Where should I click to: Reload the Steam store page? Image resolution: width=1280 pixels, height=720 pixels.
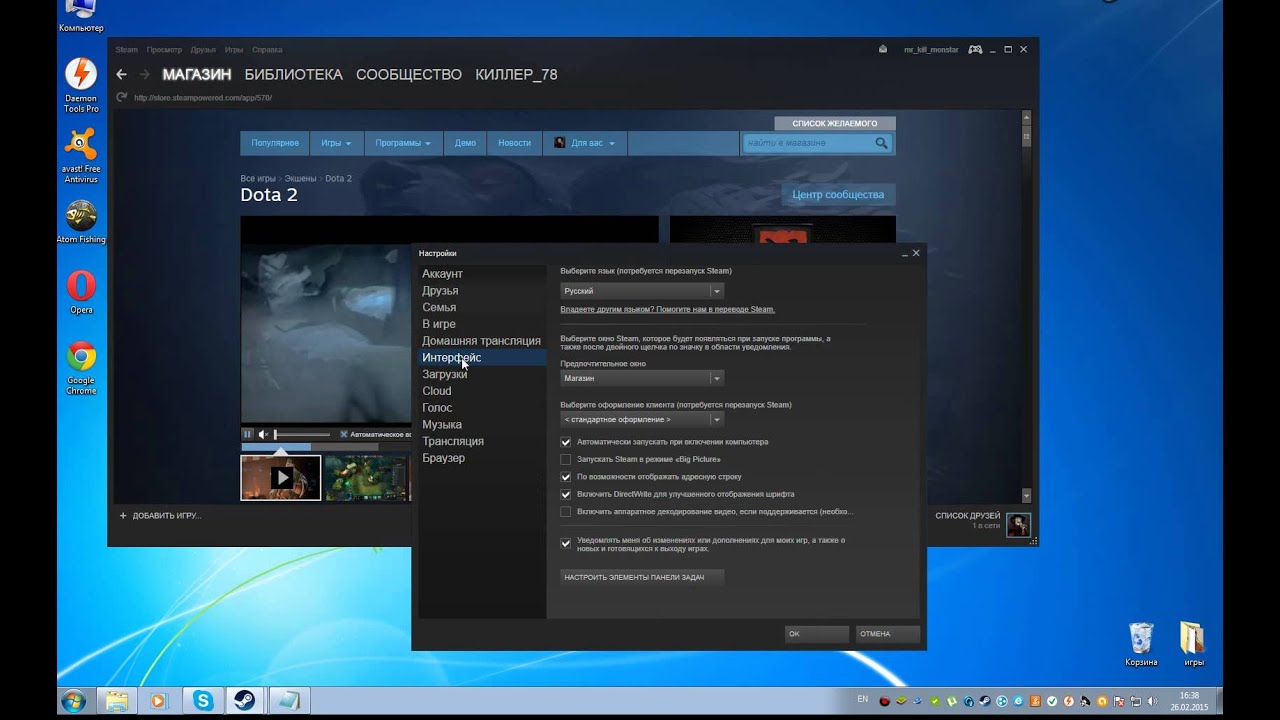(122, 97)
